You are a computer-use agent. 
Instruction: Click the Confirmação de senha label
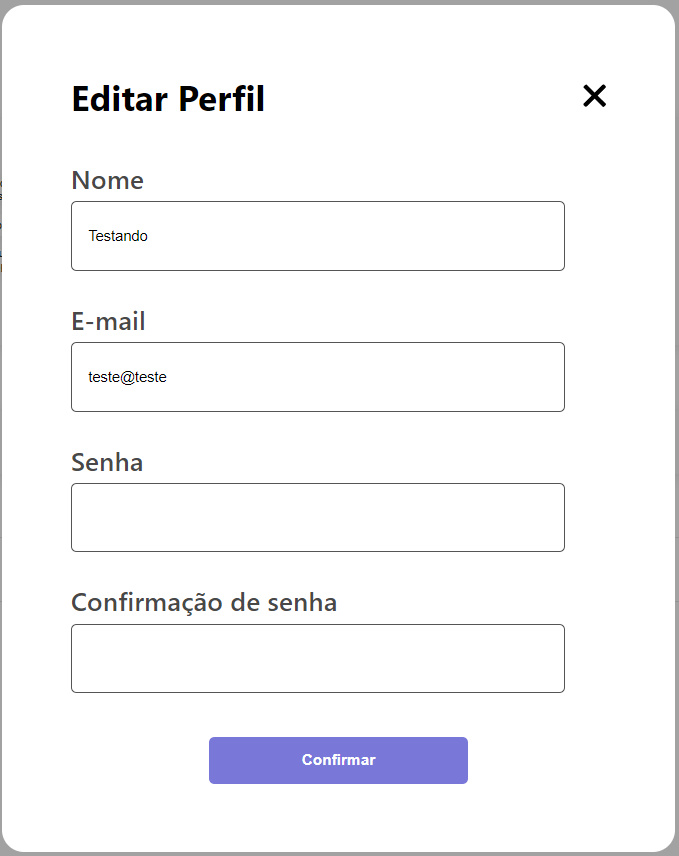pos(203,602)
